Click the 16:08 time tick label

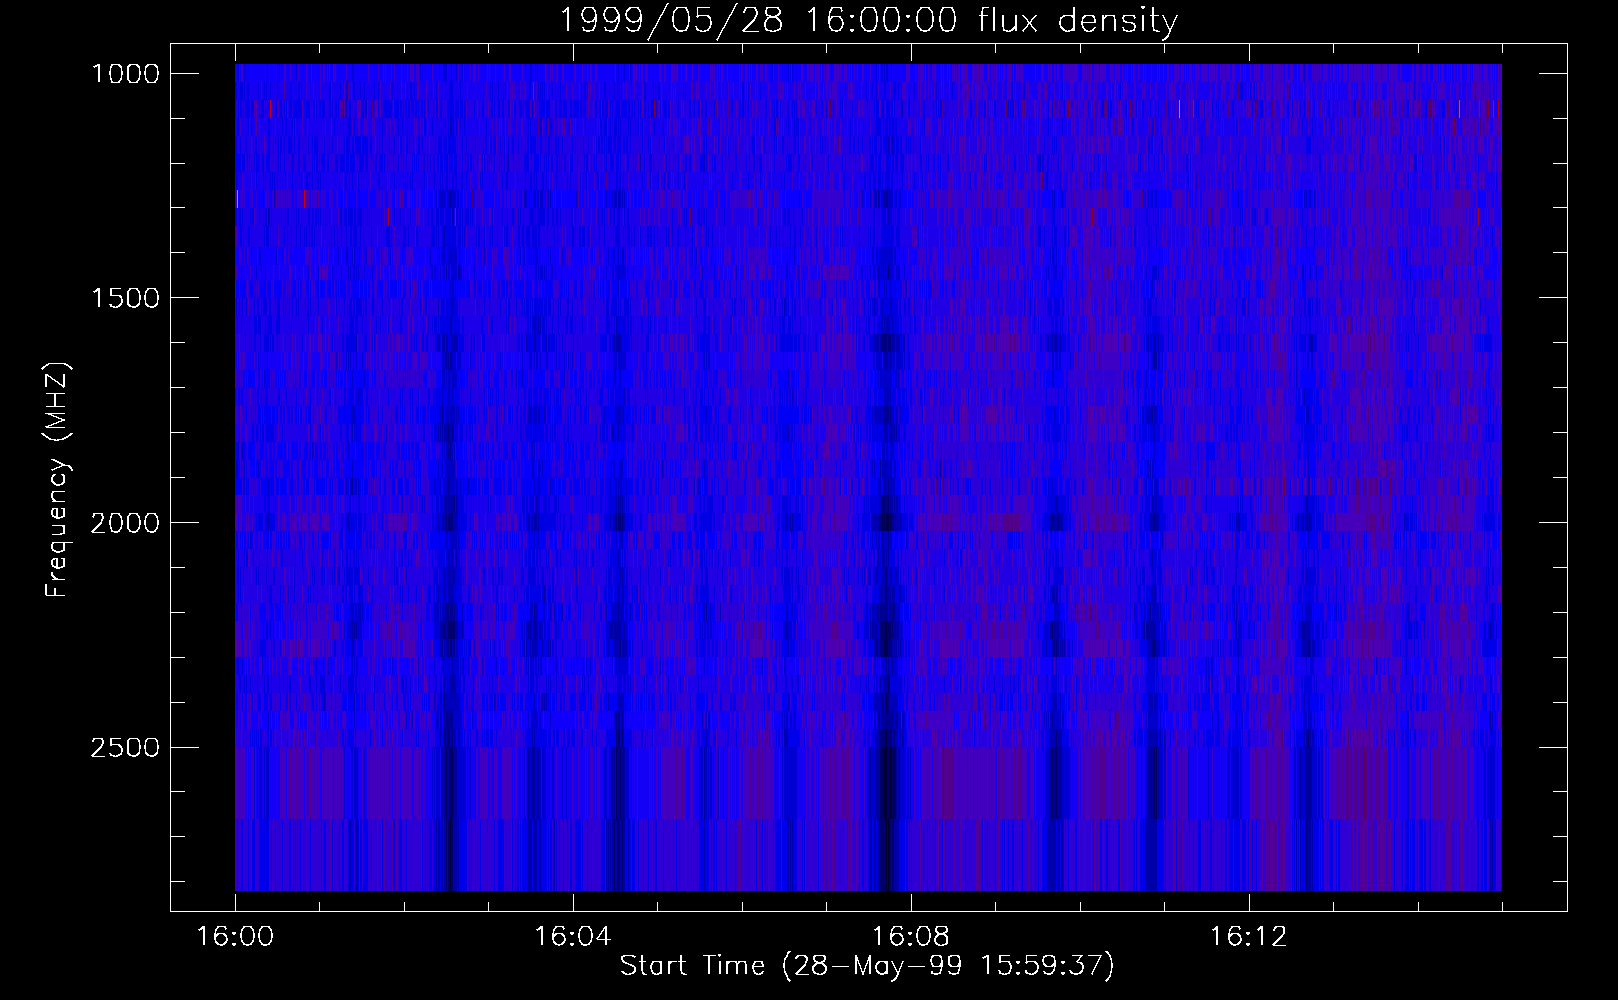[911, 937]
